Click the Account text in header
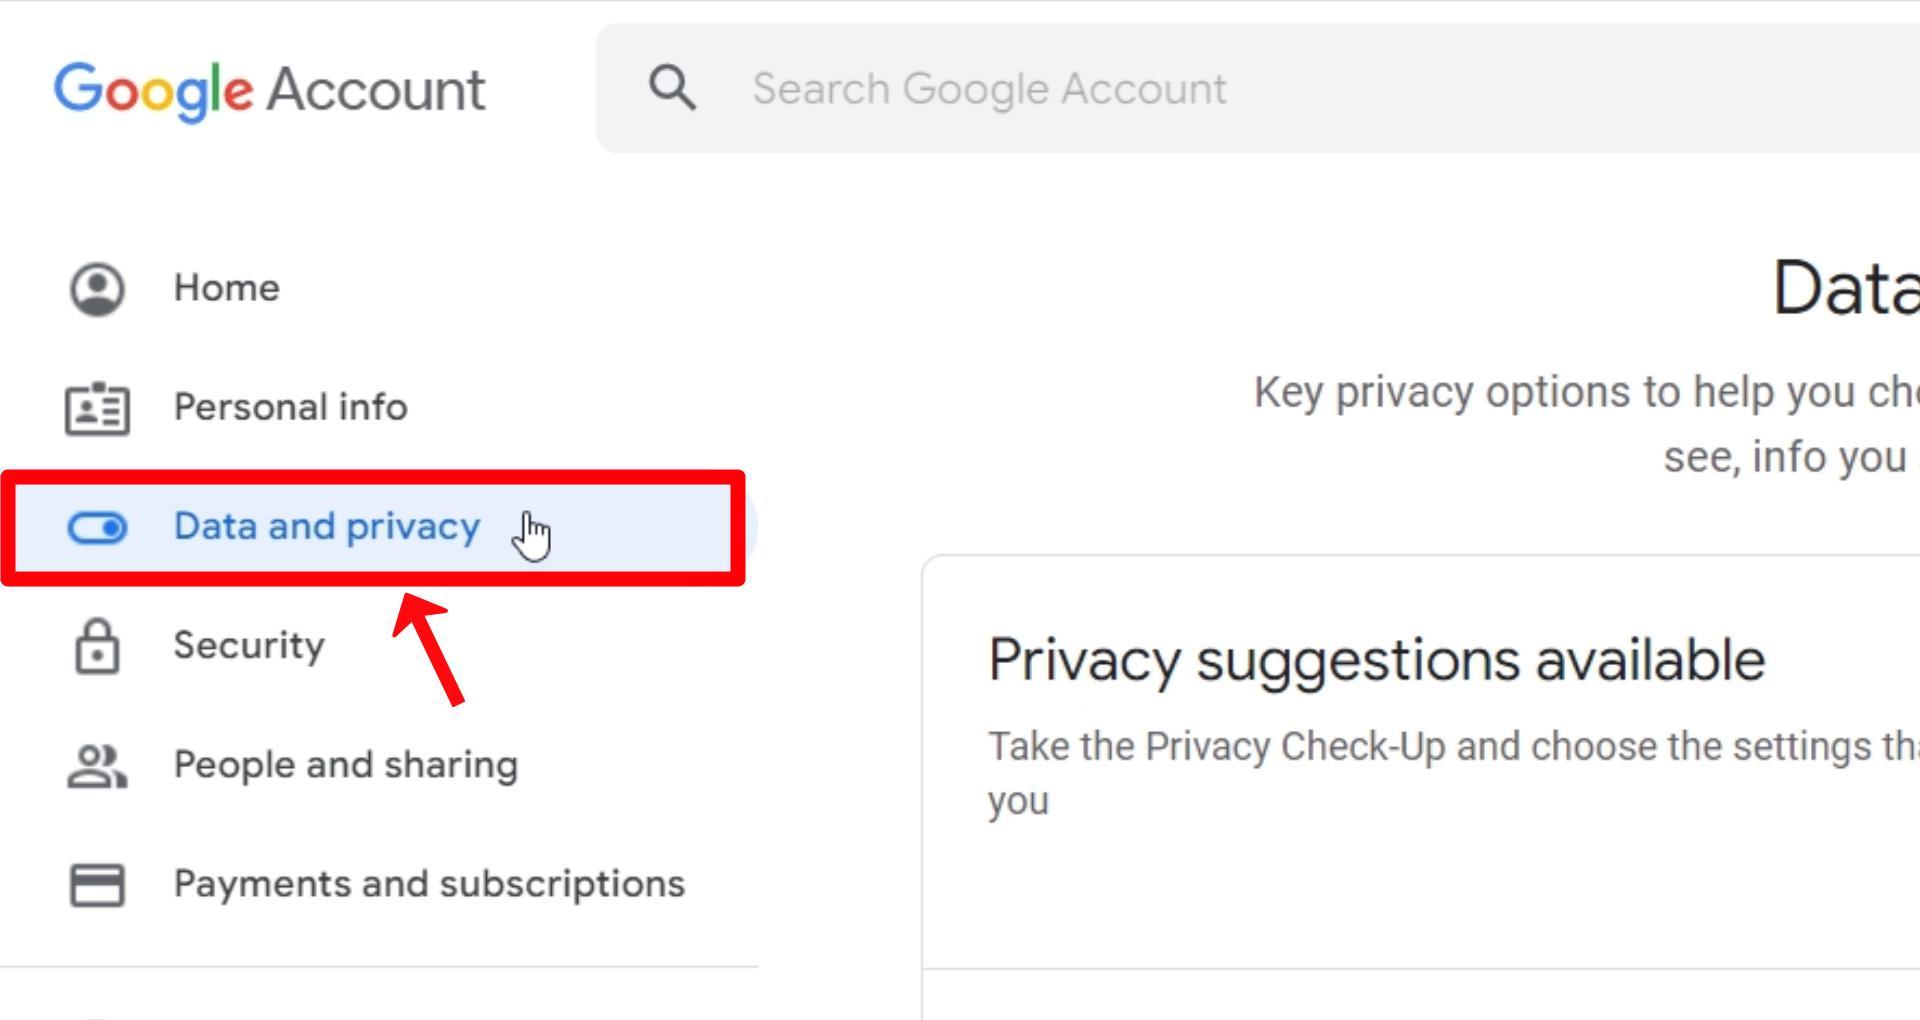The width and height of the screenshot is (1920, 1020). pos(376,90)
